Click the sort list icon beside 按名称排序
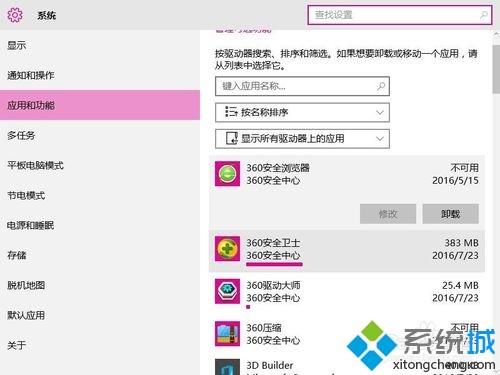 (231, 112)
